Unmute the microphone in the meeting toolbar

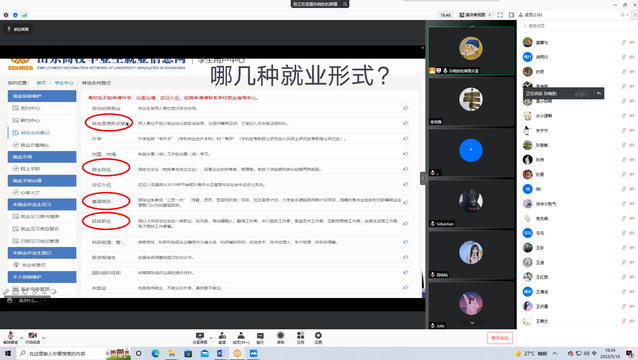10,337
